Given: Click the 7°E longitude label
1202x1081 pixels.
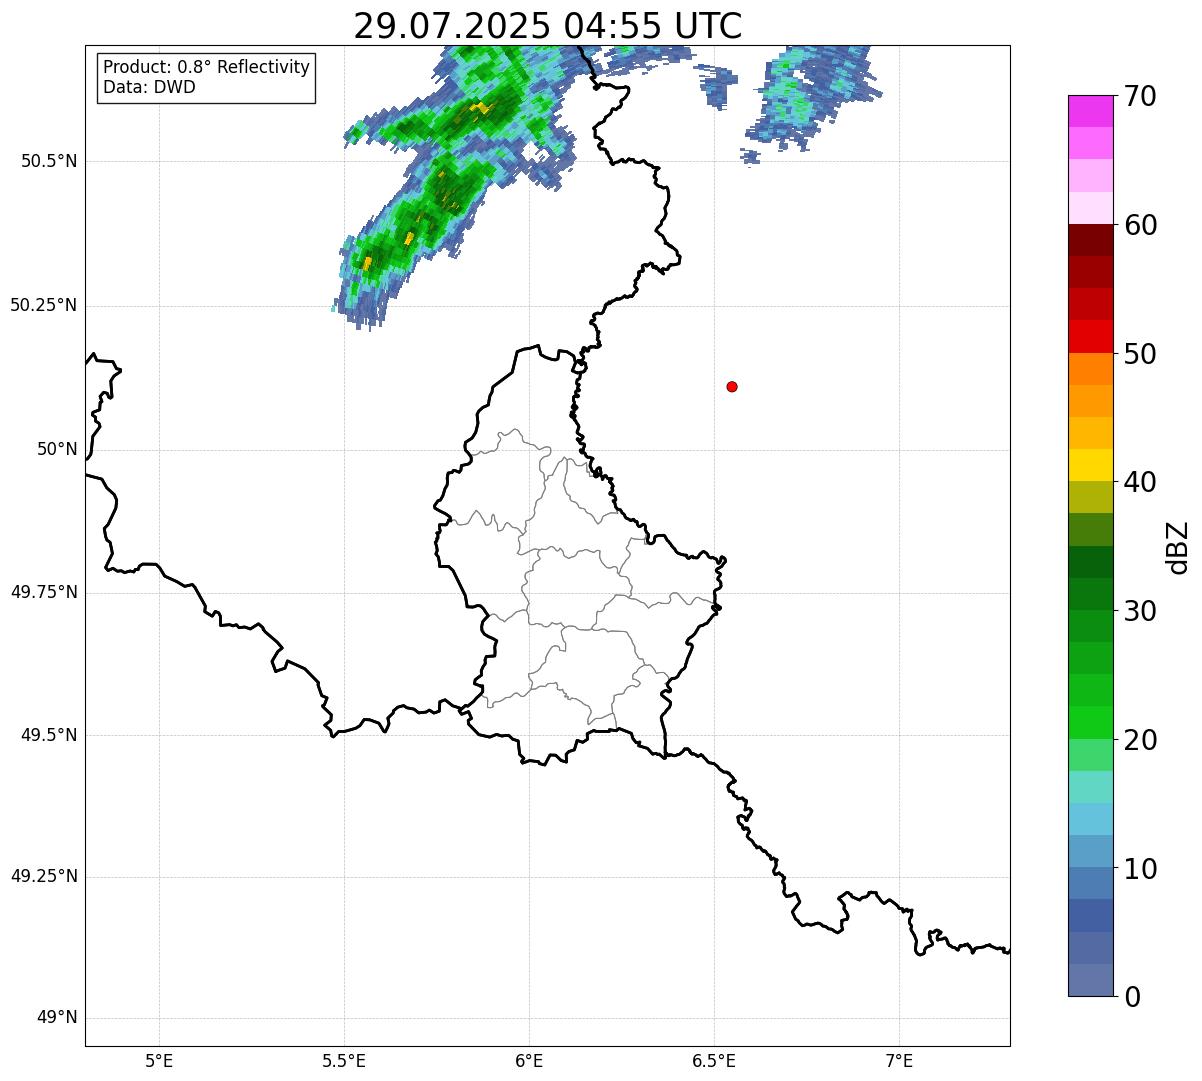Looking at the screenshot, I should pos(899,1060).
